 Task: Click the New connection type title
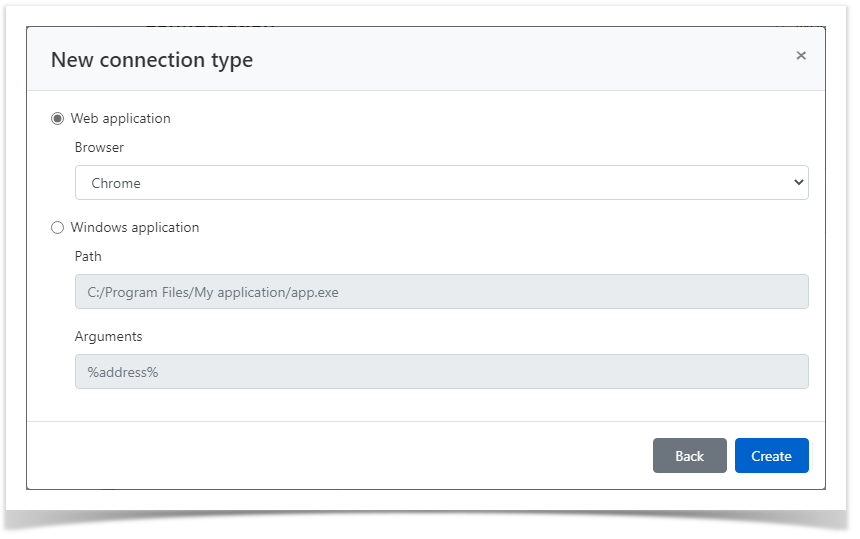[152, 60]
